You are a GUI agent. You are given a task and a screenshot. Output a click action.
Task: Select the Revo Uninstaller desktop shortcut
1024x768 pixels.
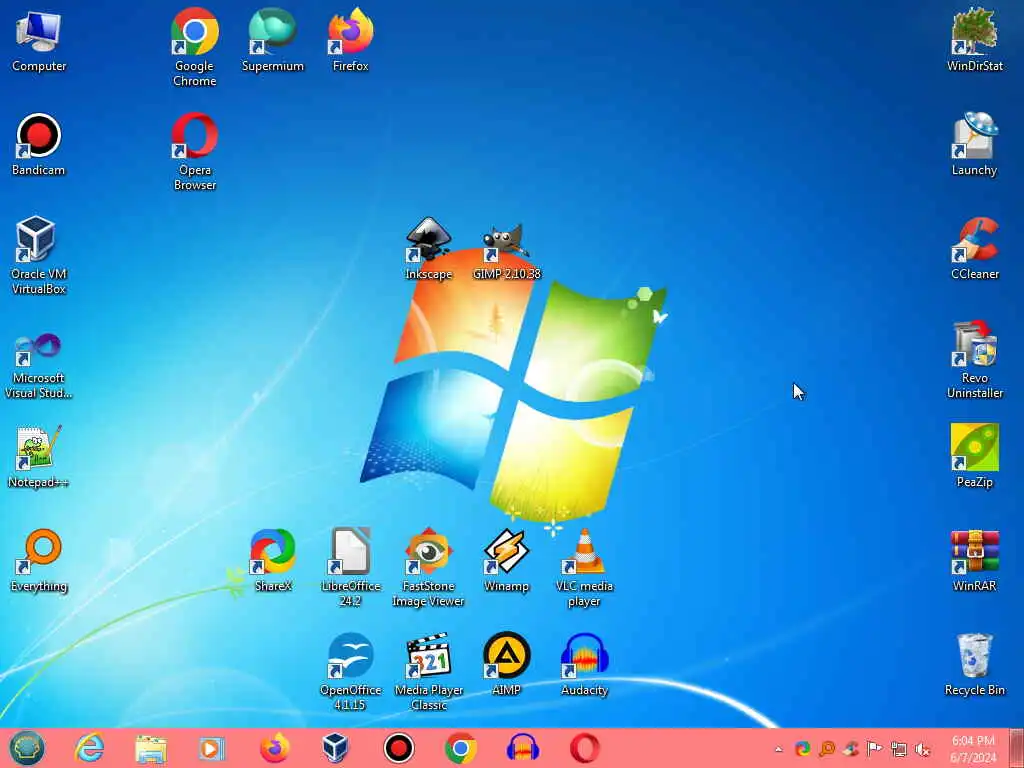[x=974, y=359]
